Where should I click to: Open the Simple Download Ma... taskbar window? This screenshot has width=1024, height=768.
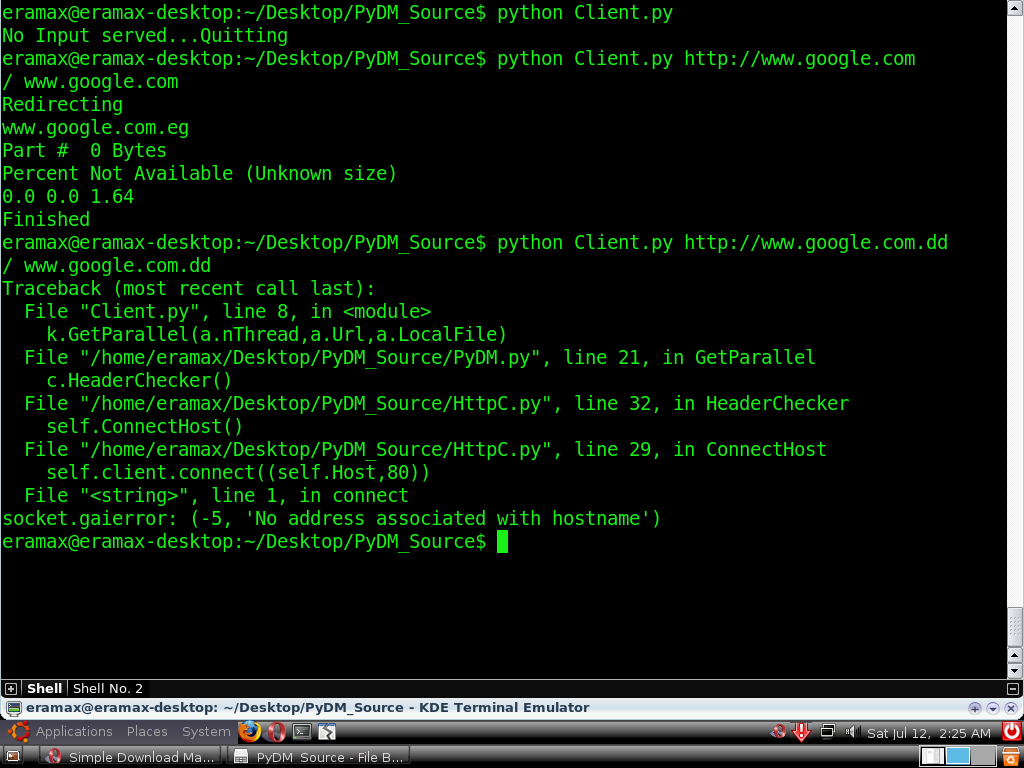point(131,756)
